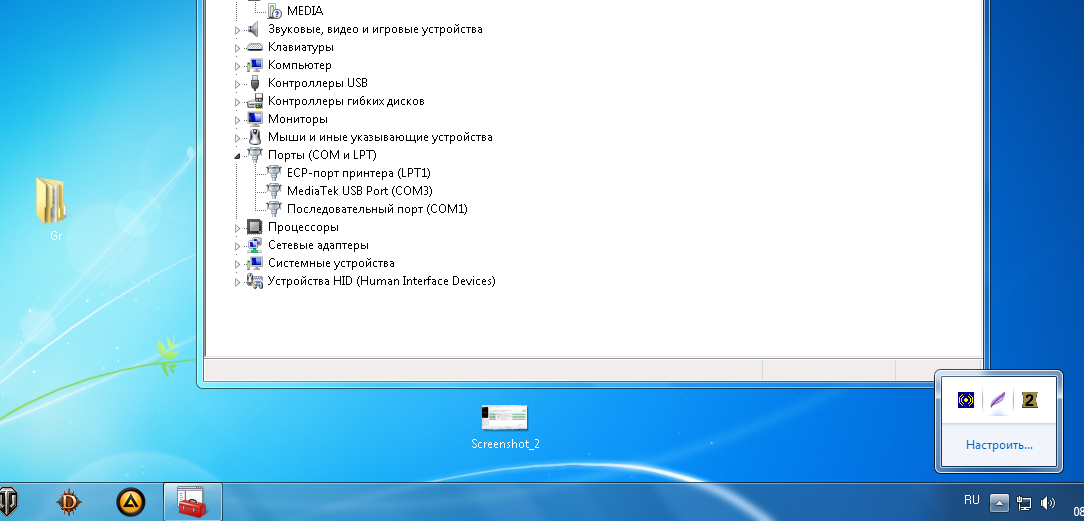The height and width of the screenshot is (521, 1084).
Task: Select the Сетевые адаптеры label
Action: click(318, 245)
